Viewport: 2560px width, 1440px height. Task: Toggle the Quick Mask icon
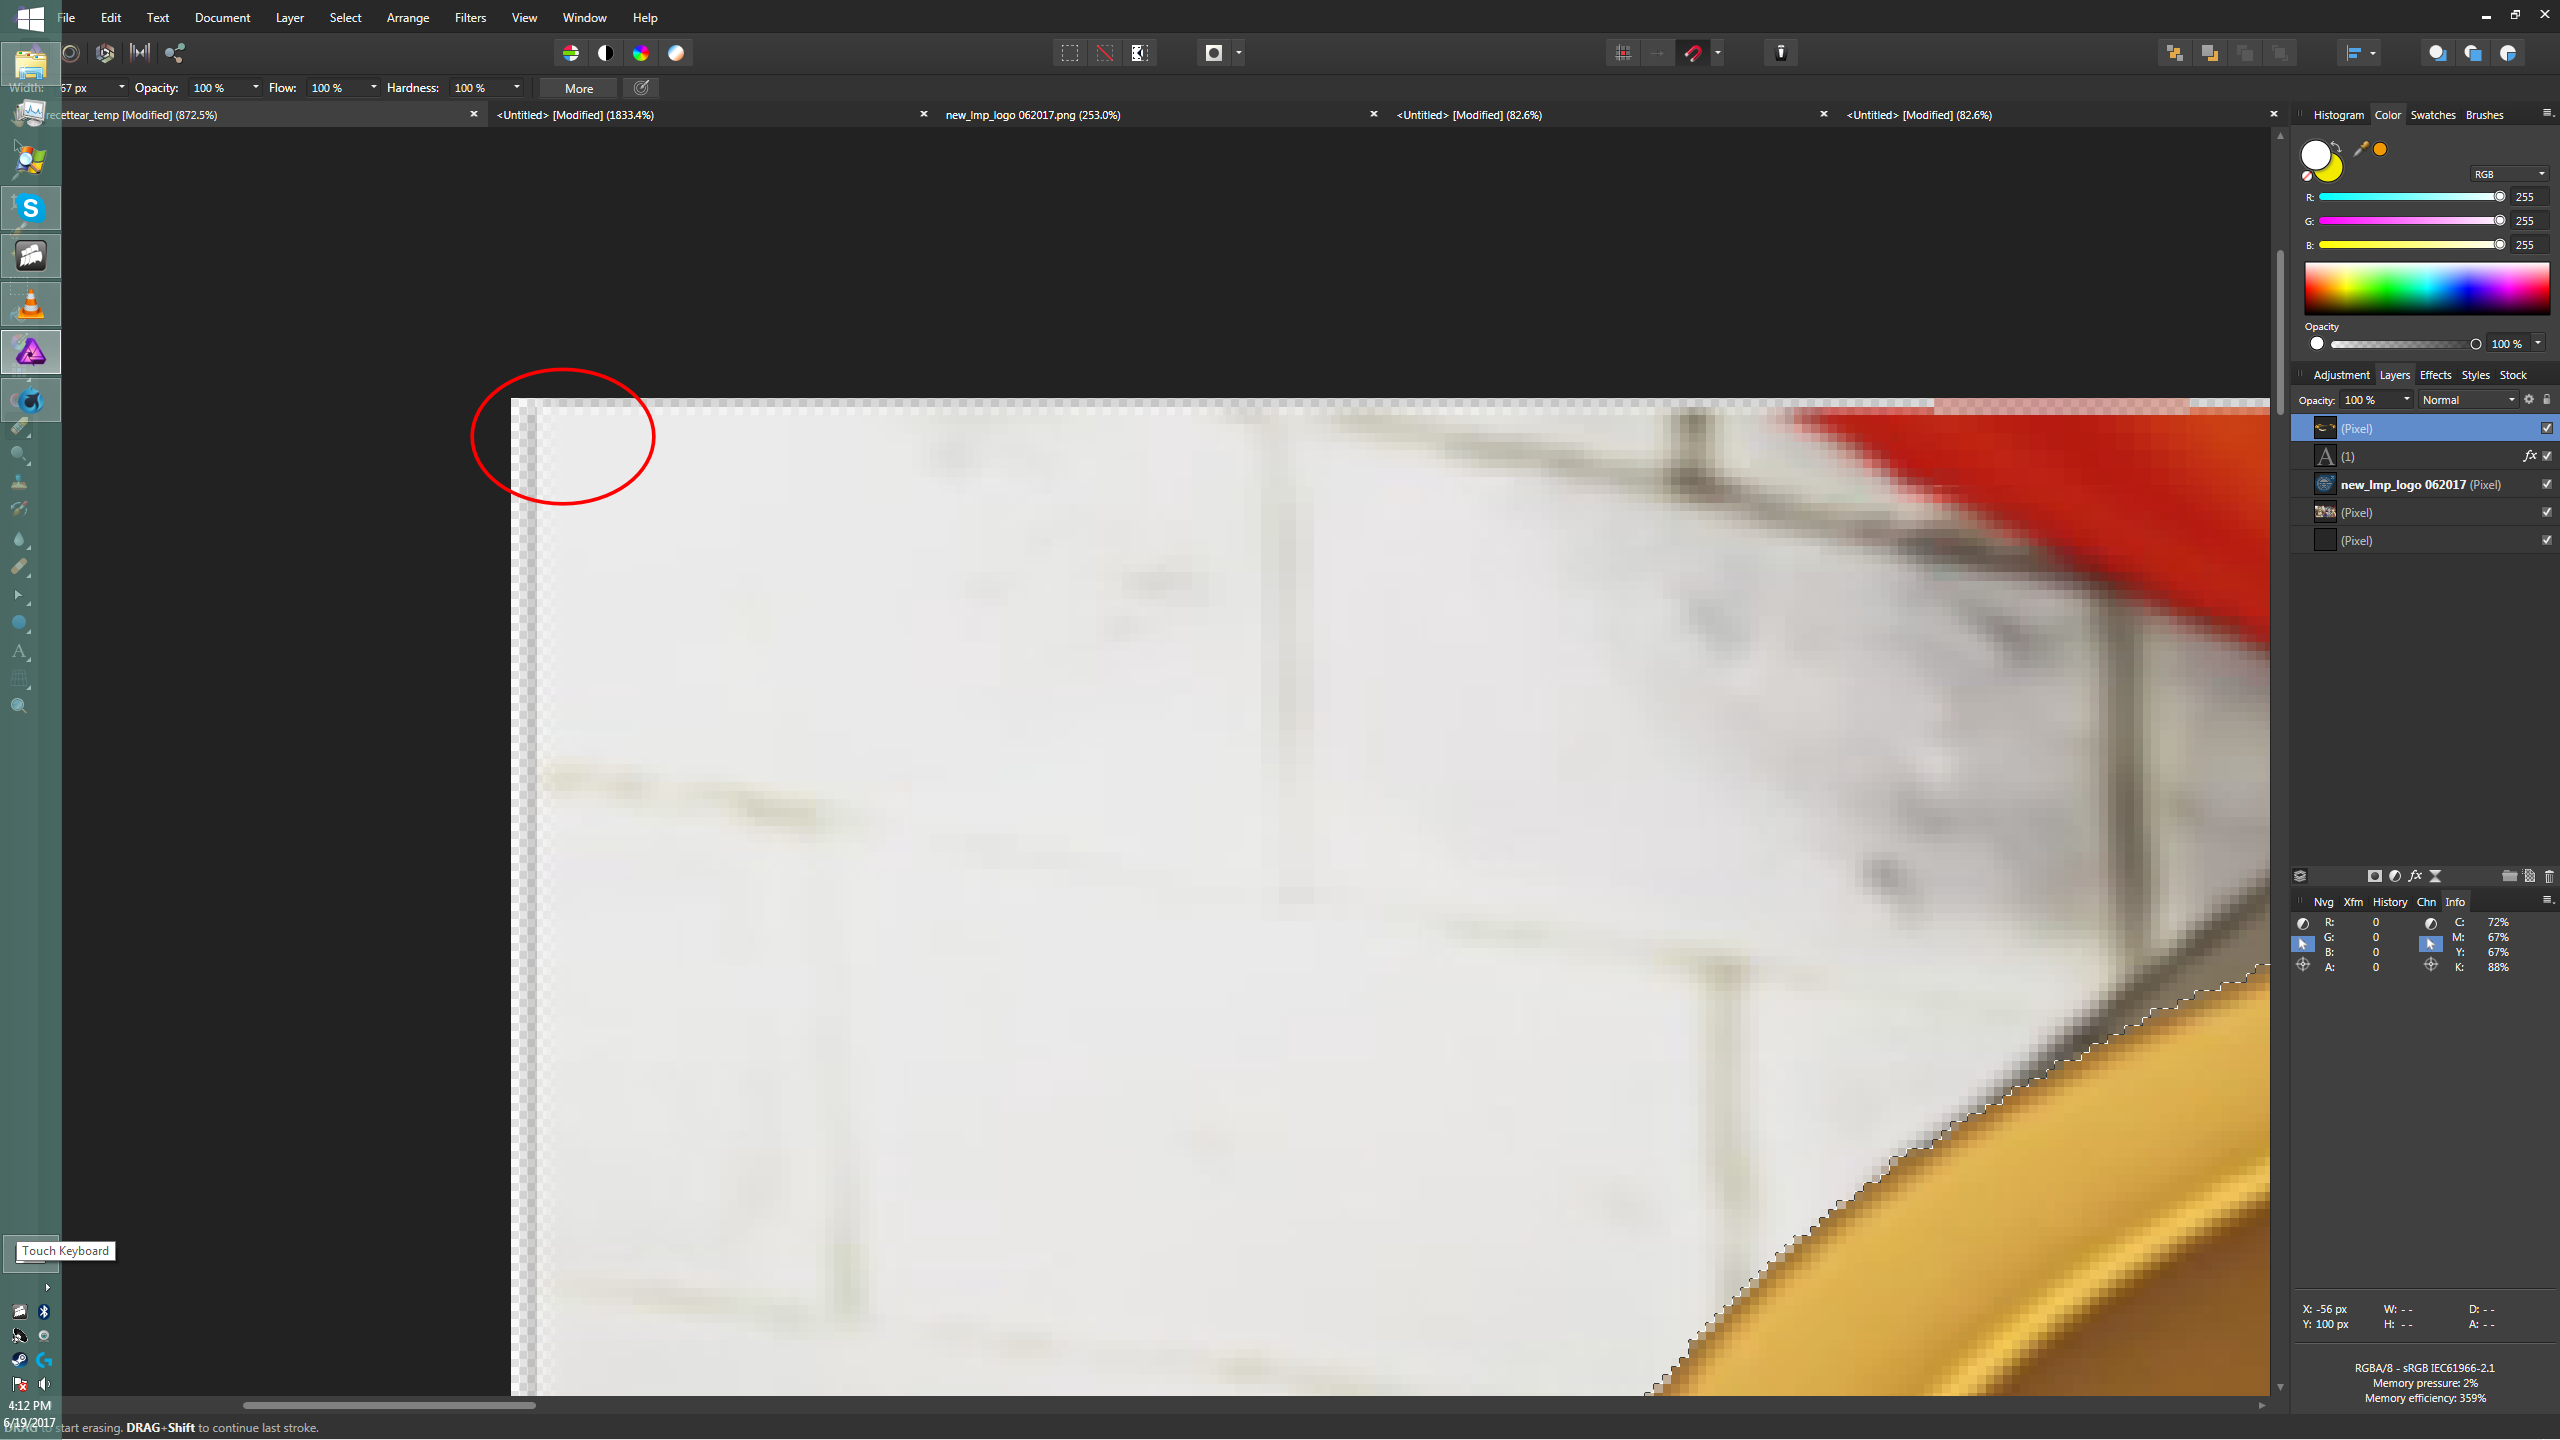(1214, 53)
